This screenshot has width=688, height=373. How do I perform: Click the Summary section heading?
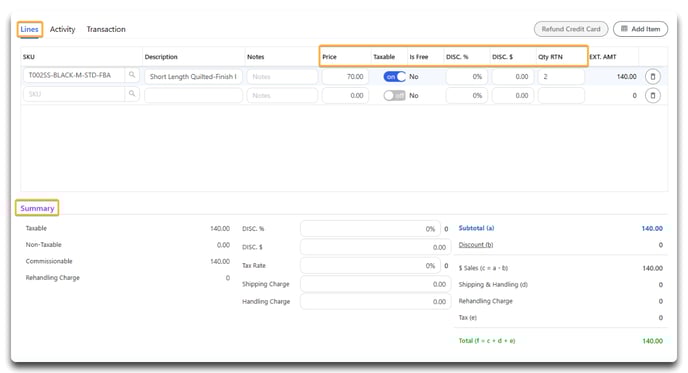pyautogui.click(x=37, y=208)
